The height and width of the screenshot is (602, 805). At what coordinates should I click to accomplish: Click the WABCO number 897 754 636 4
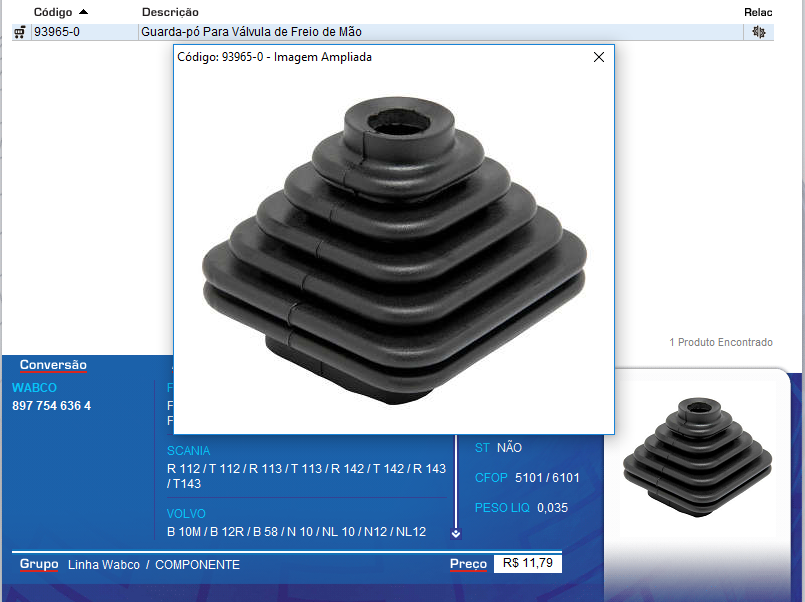[51, 406]
